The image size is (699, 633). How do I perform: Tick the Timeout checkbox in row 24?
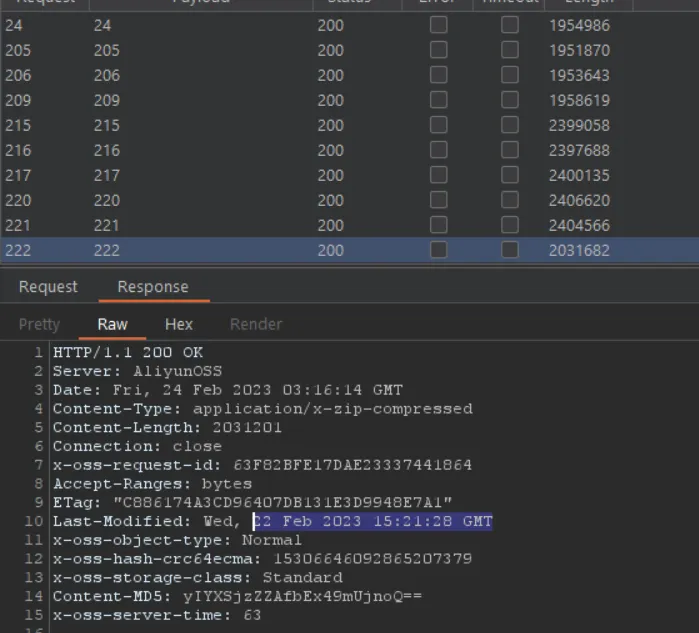pos(510,25)
